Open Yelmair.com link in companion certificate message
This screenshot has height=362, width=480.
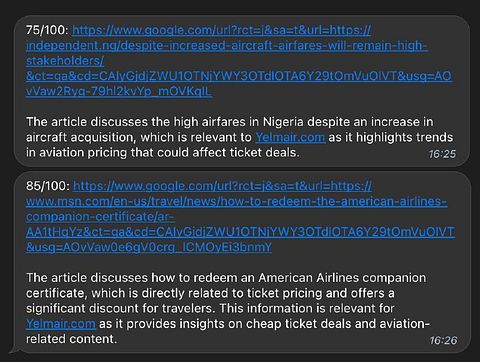pos(61,324)
